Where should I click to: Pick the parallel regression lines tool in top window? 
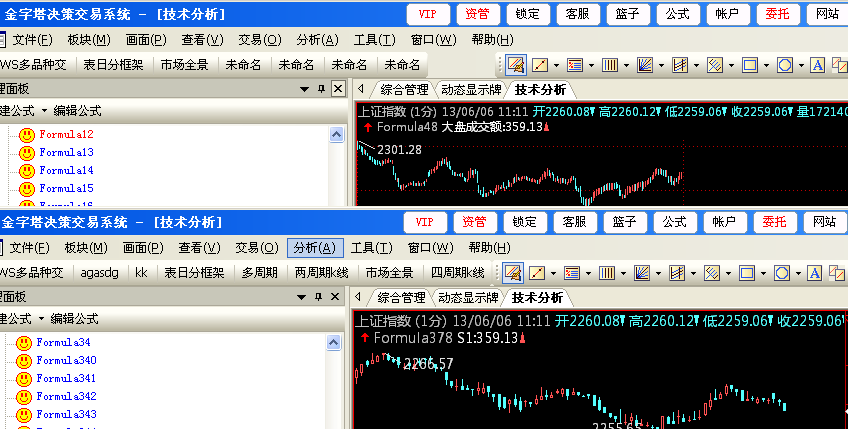pos(715,65)
